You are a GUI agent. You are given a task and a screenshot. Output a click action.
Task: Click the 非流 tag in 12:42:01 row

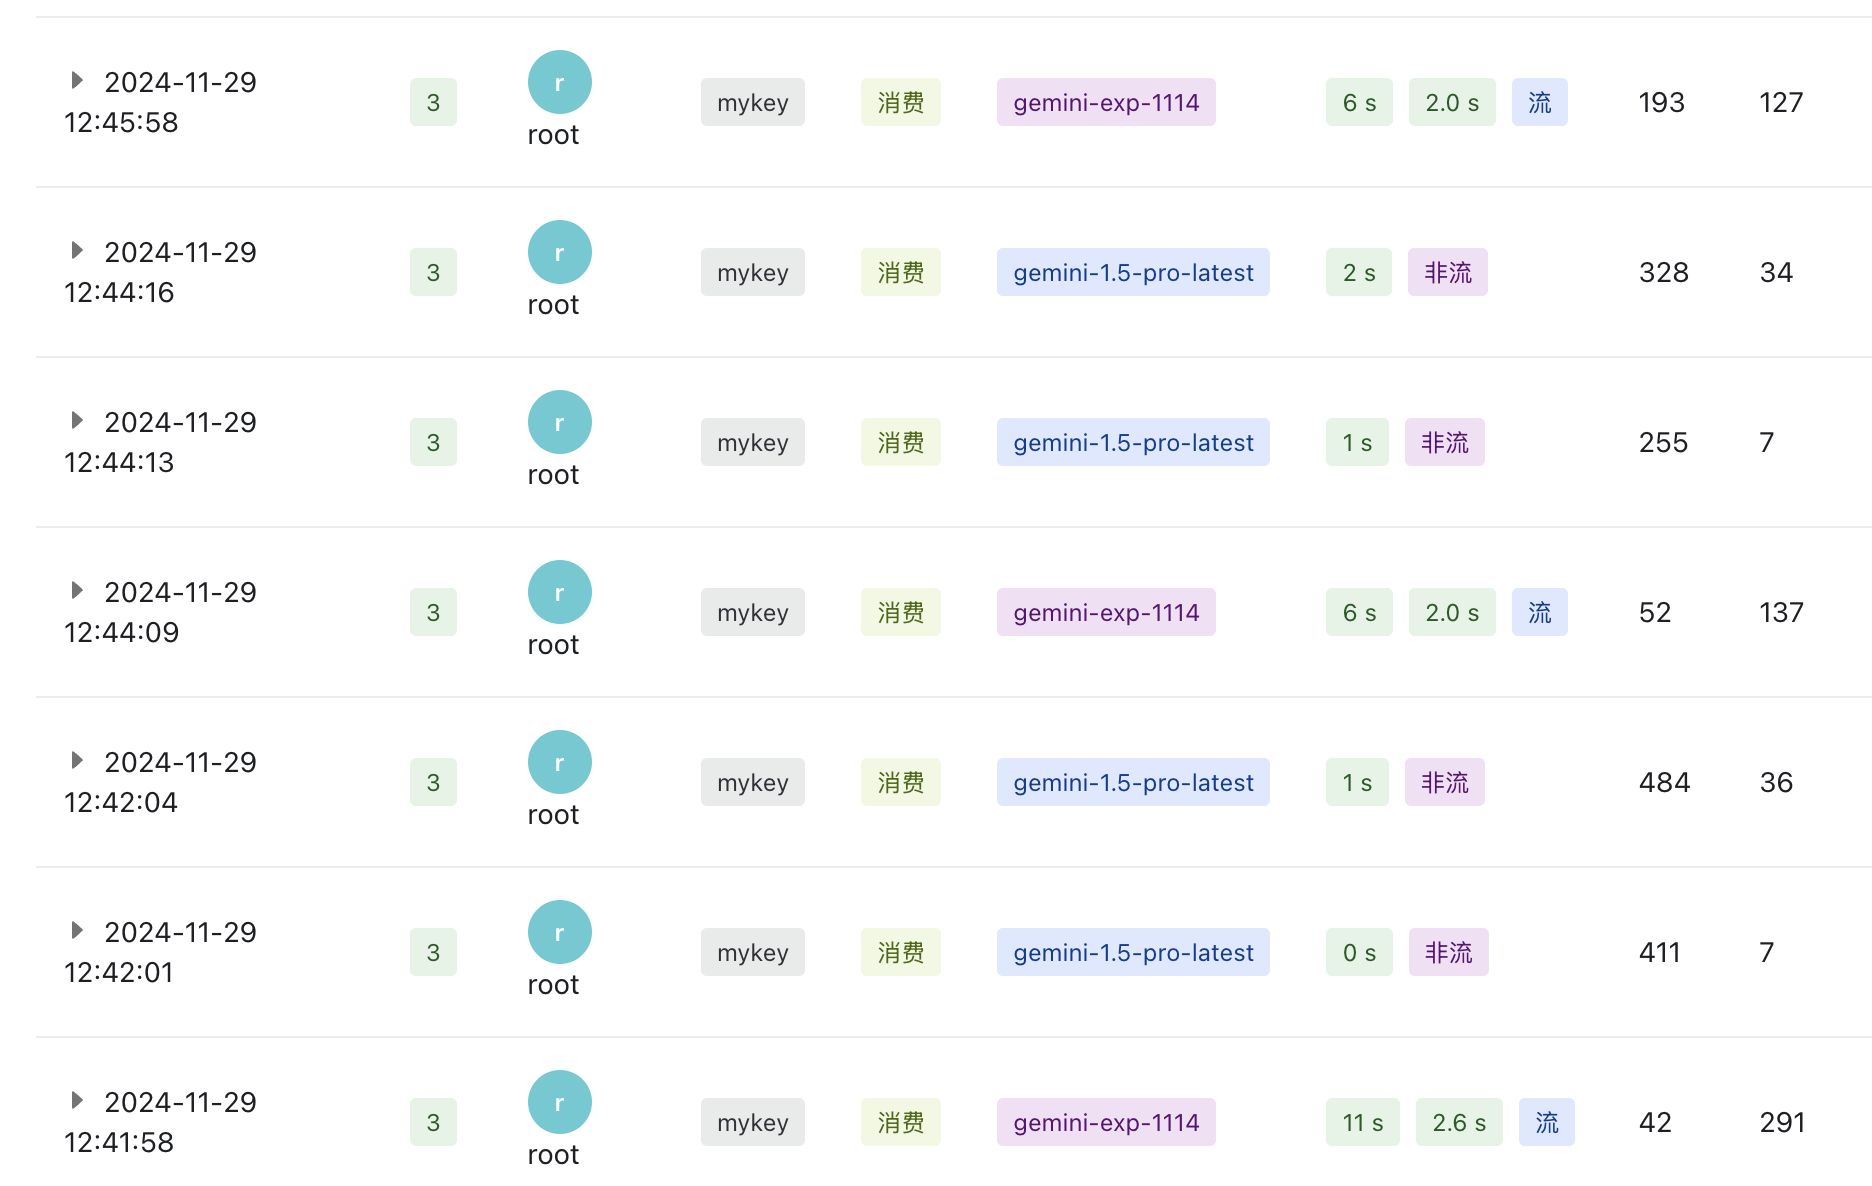(1449, 952)
